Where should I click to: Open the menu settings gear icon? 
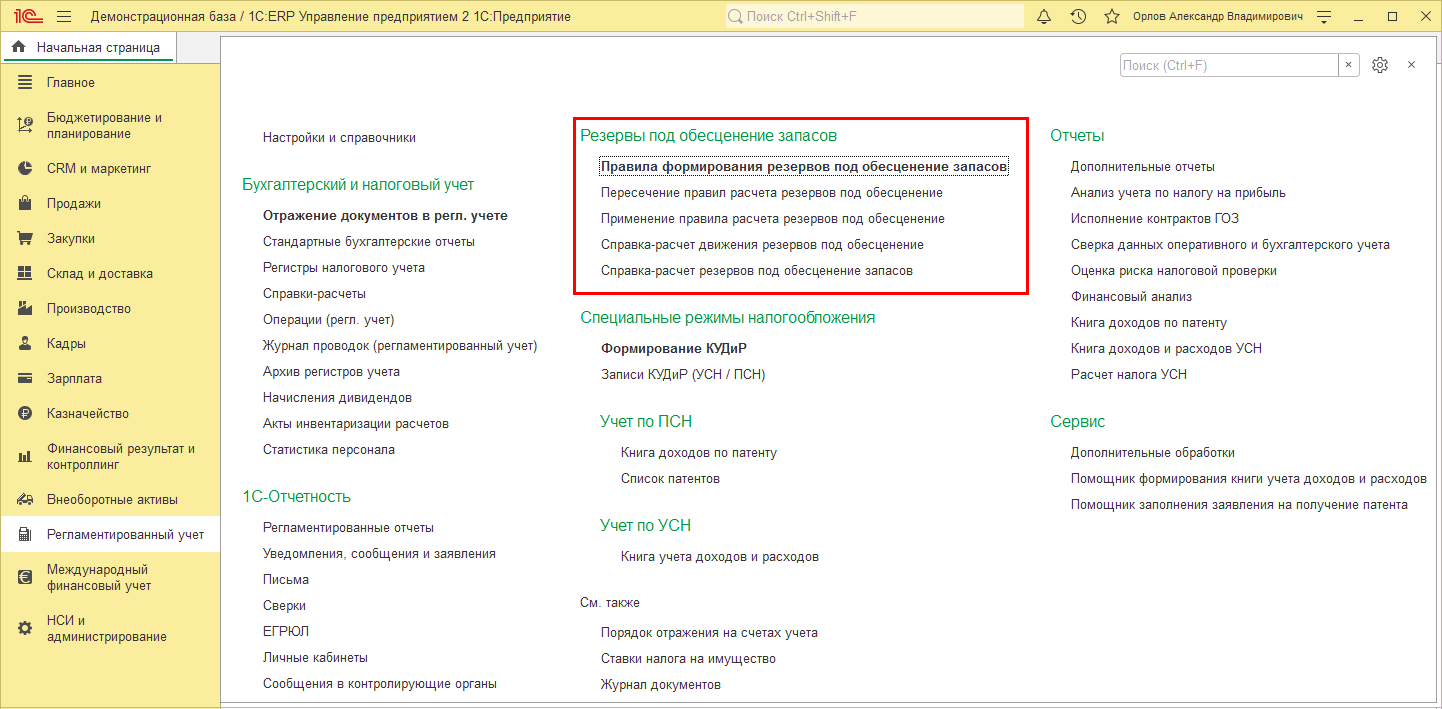(x=1380, y=65)
